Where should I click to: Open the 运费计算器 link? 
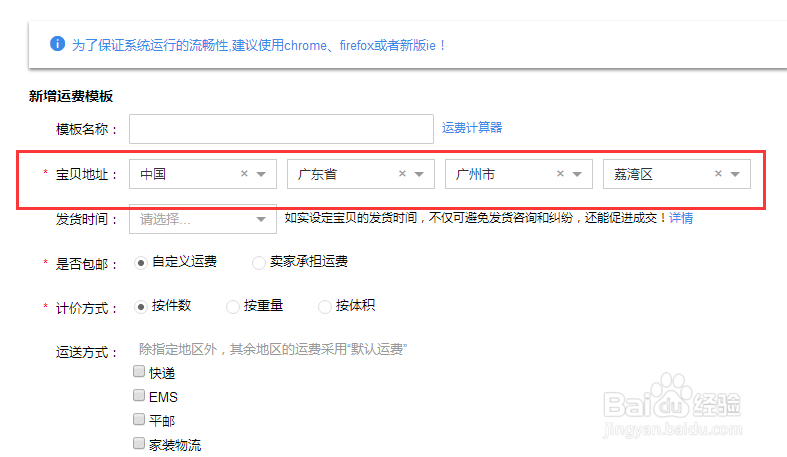(x=472, y=127)
